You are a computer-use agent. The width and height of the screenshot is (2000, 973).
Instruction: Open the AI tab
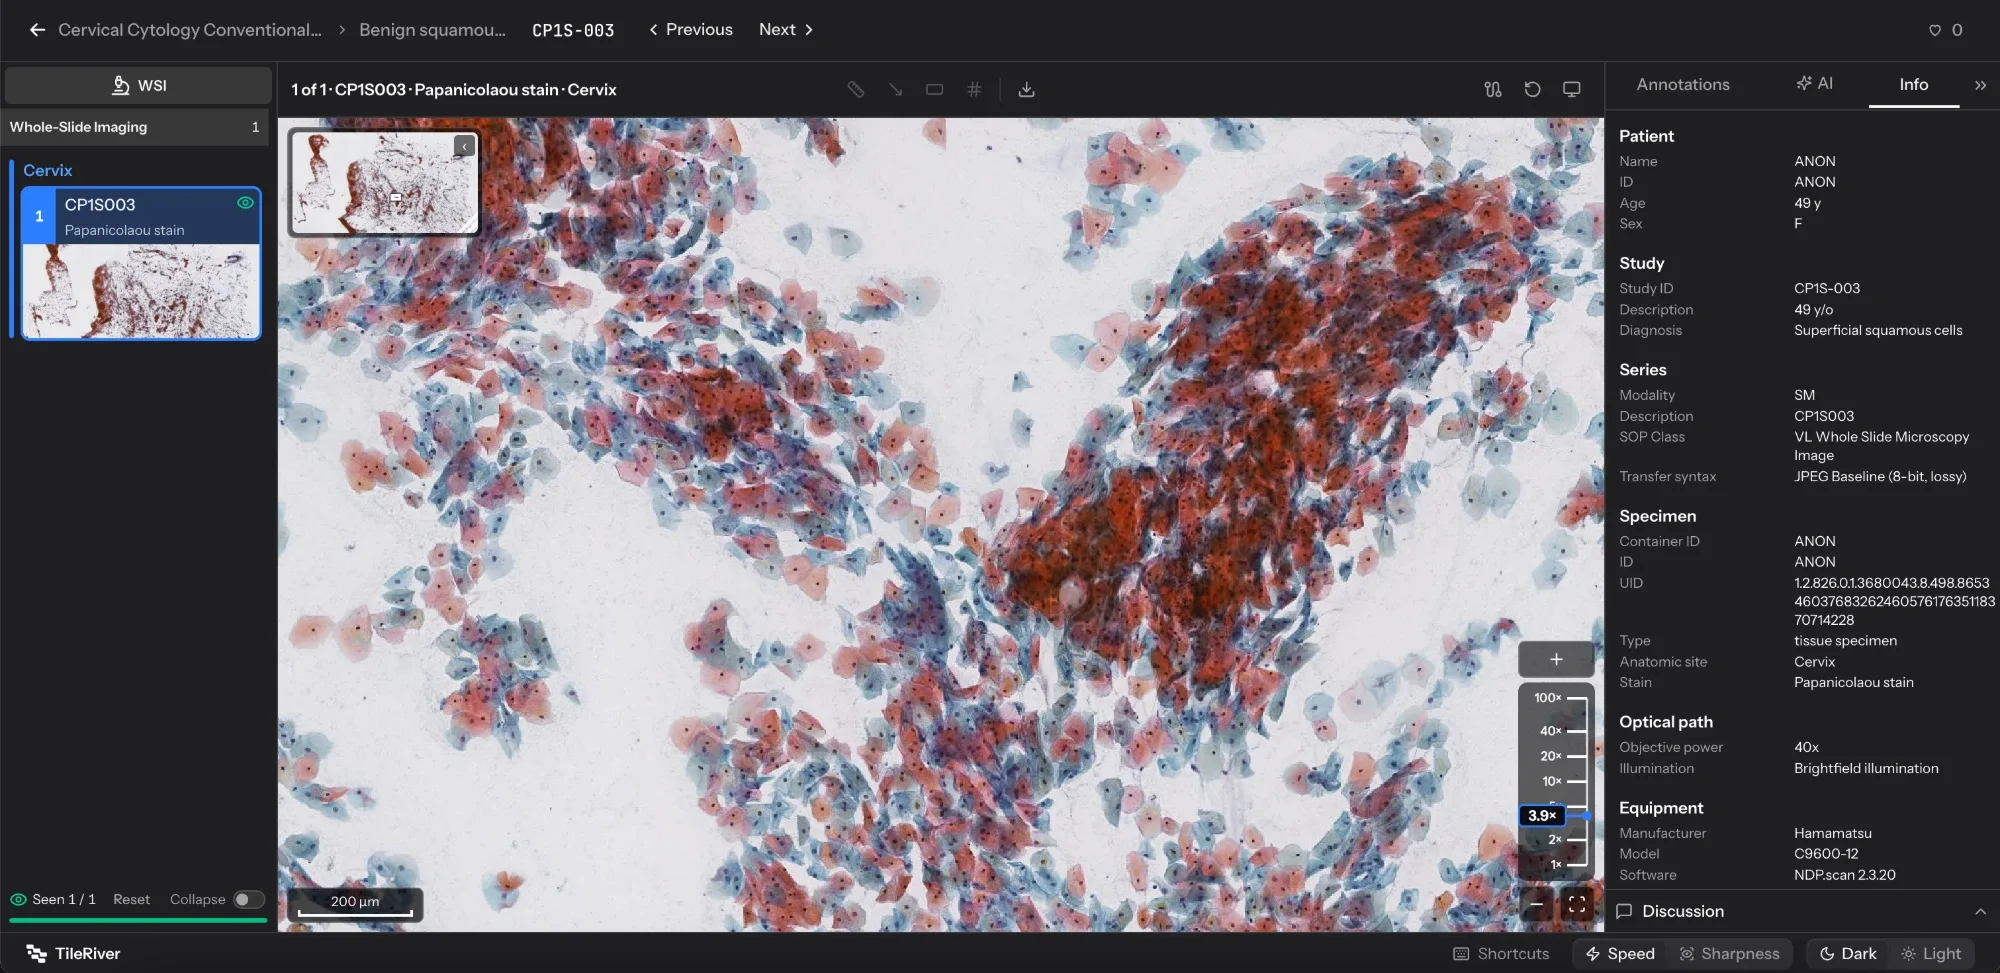1815,84
